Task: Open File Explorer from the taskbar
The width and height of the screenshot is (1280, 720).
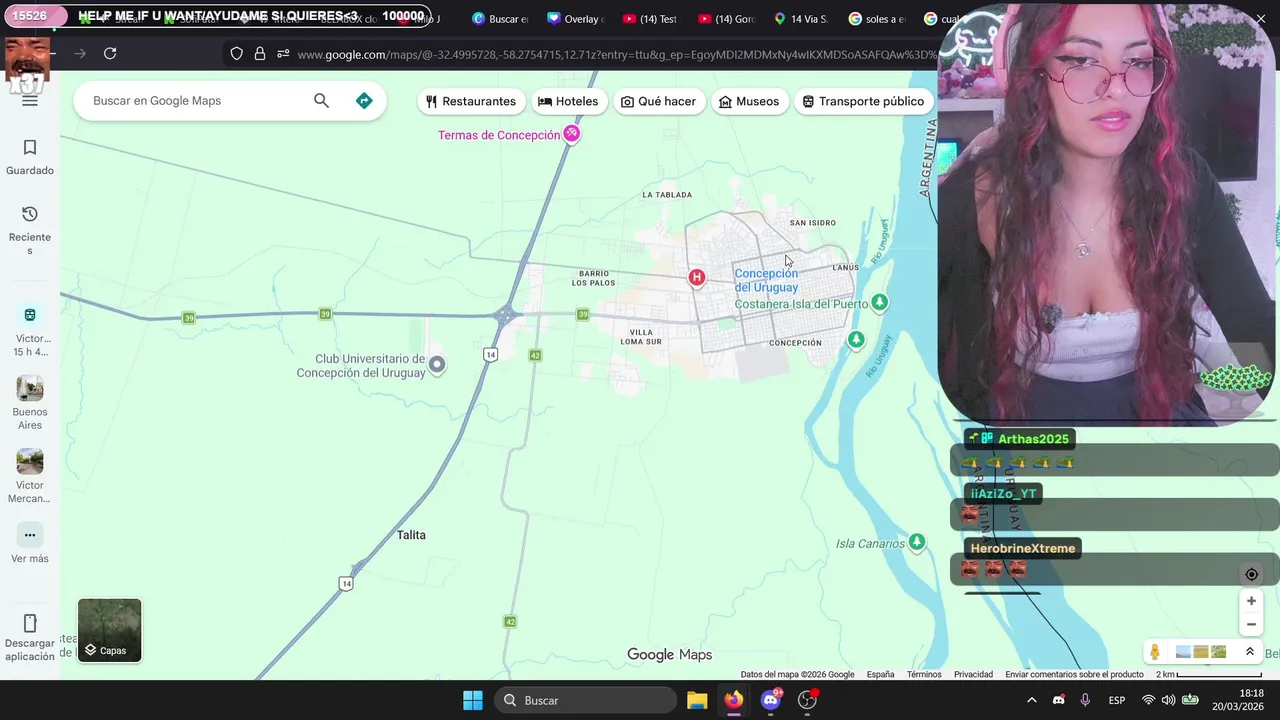Action: pyautogui.click(x=697, y=700)
